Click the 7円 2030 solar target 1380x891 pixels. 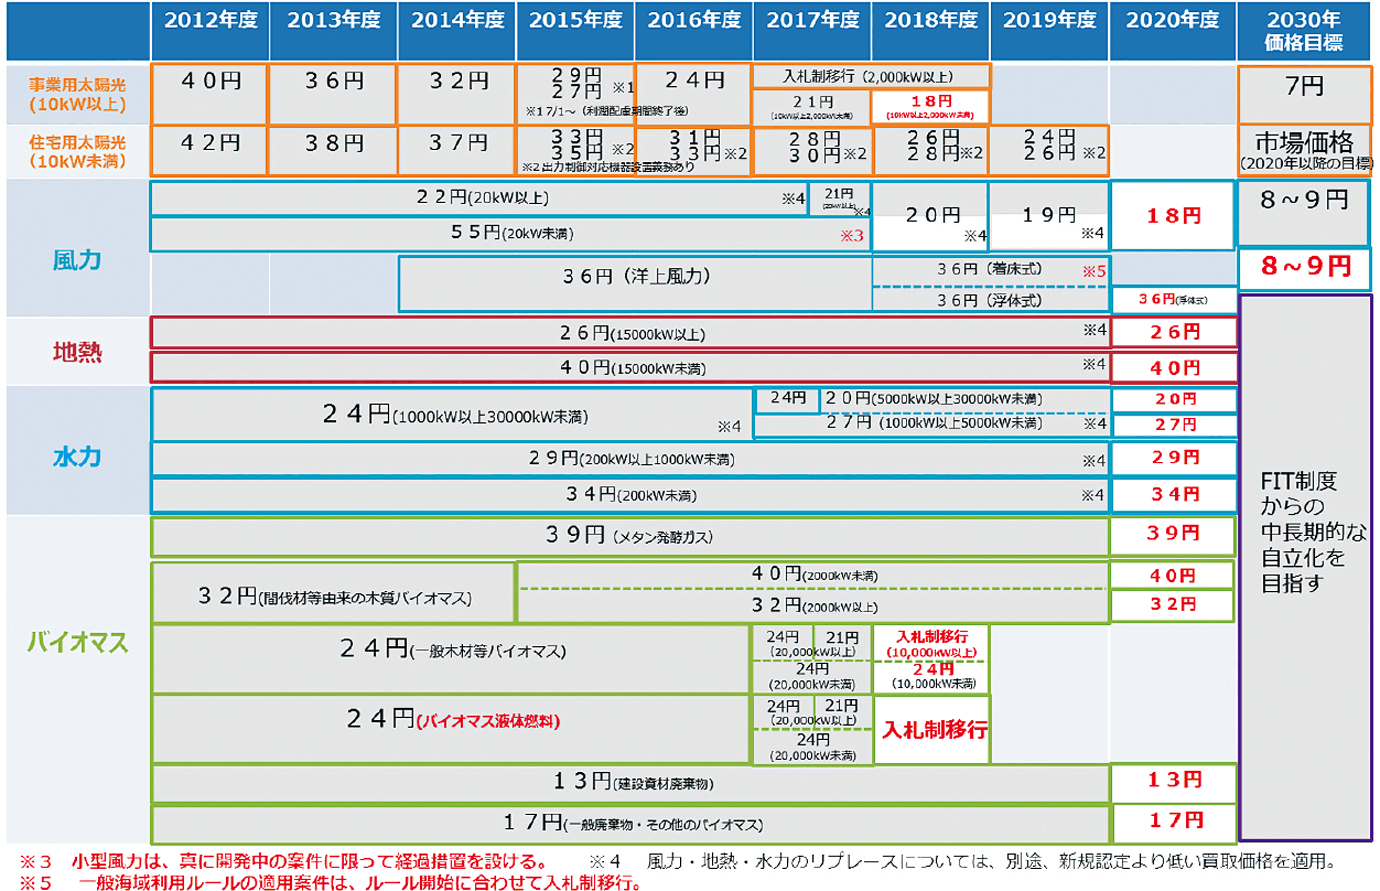(1304, 94)
